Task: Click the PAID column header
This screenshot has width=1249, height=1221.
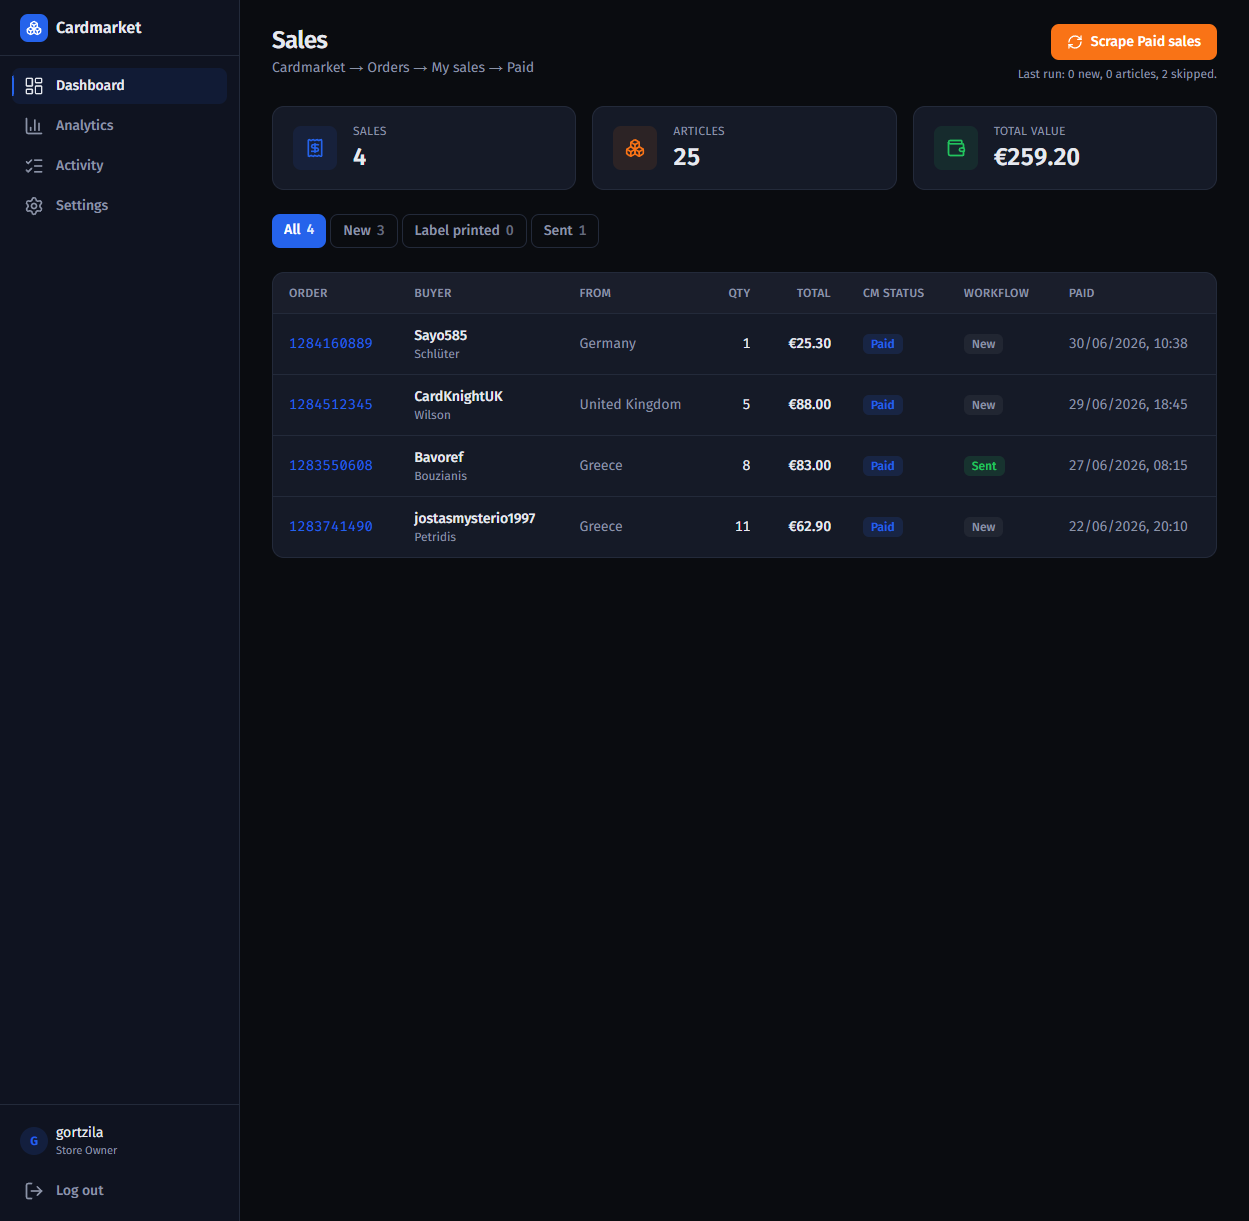Action: coord(1082,294)
